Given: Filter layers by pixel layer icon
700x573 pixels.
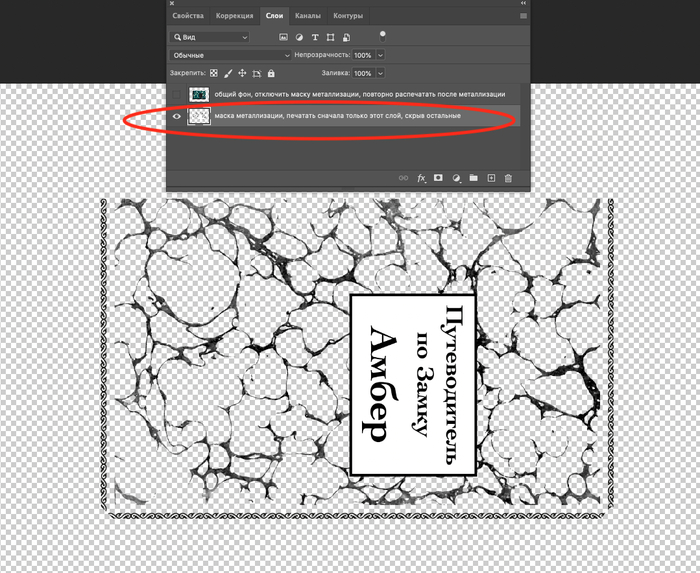Looking at the screenshot, I should pos(284,37).
